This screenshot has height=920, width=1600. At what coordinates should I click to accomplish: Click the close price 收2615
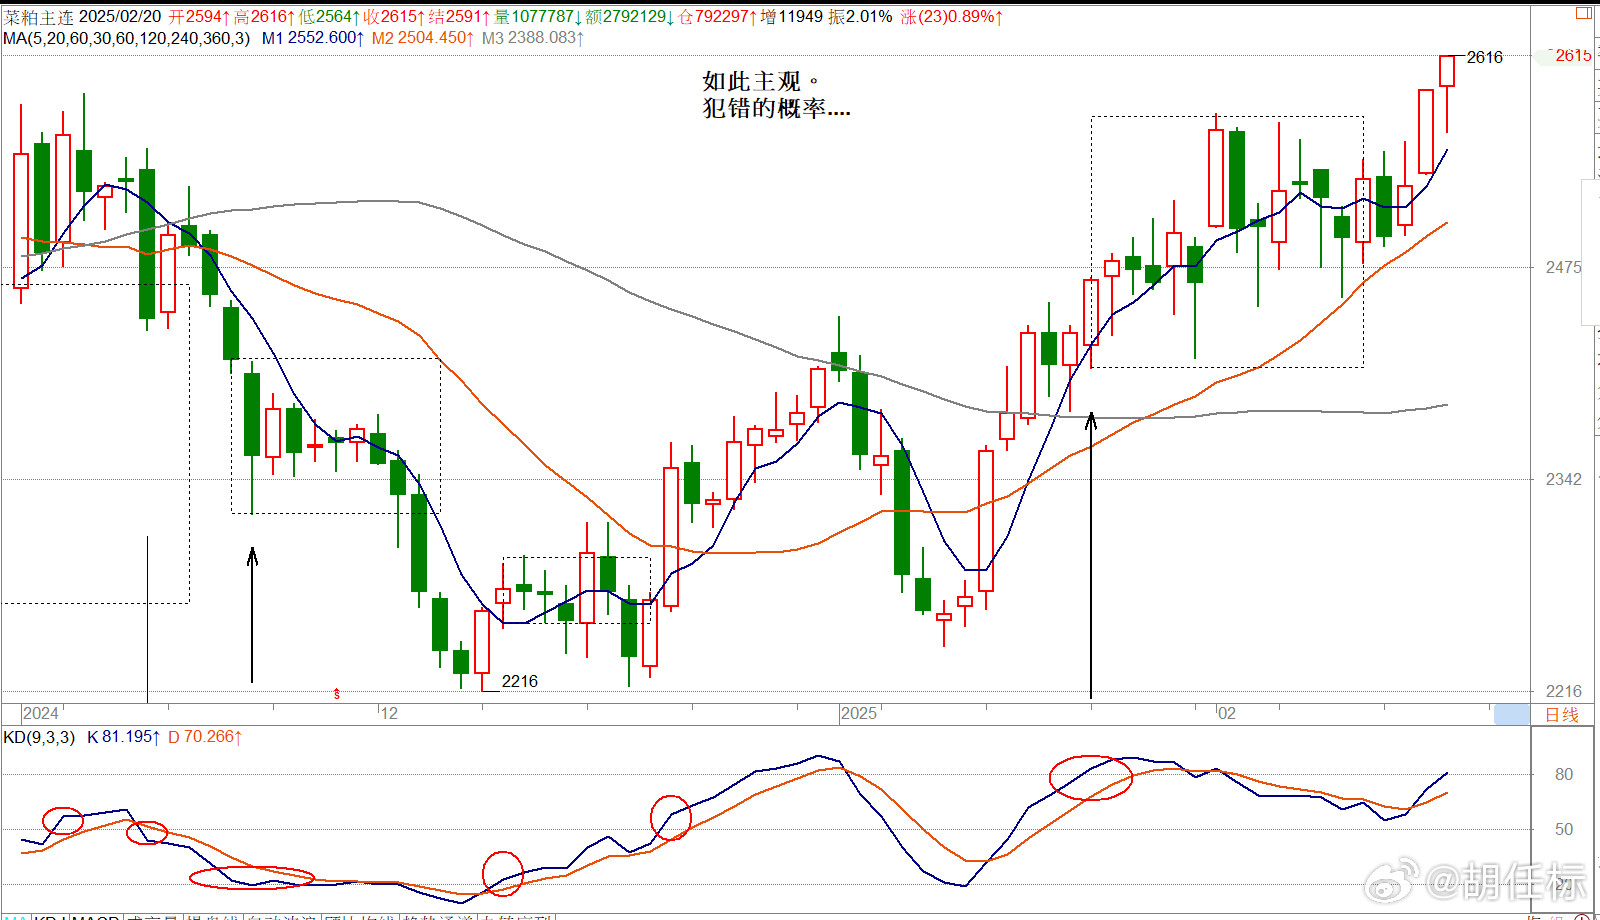[394, 17]
